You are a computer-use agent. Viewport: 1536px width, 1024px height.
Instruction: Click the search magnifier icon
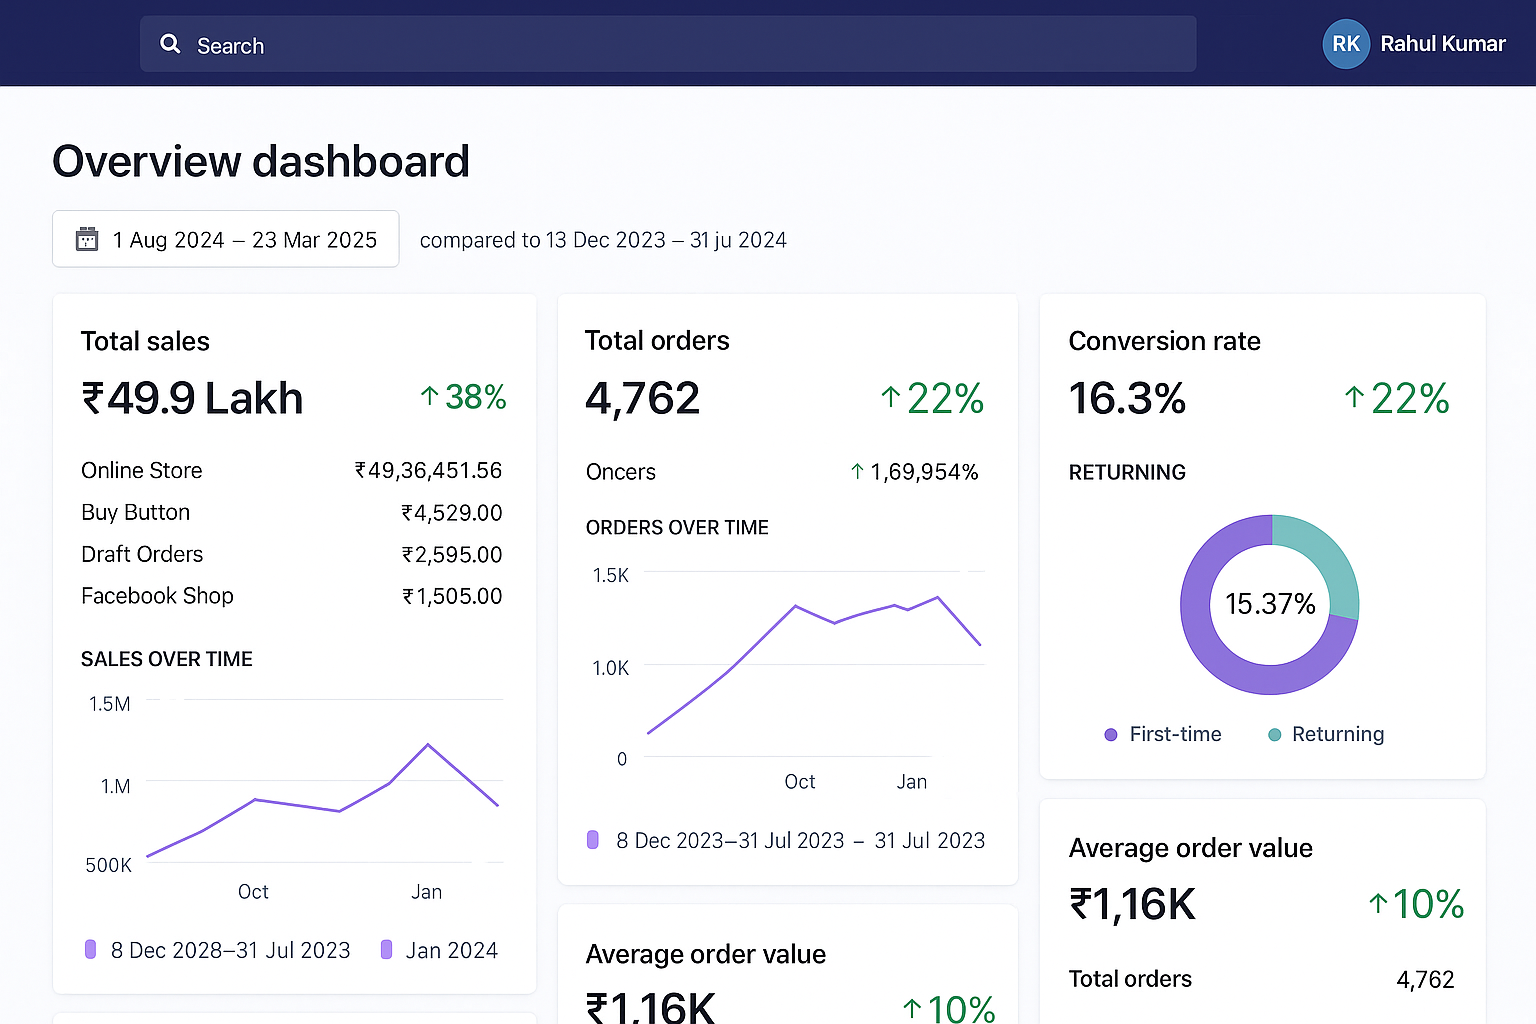pos(170,44)
